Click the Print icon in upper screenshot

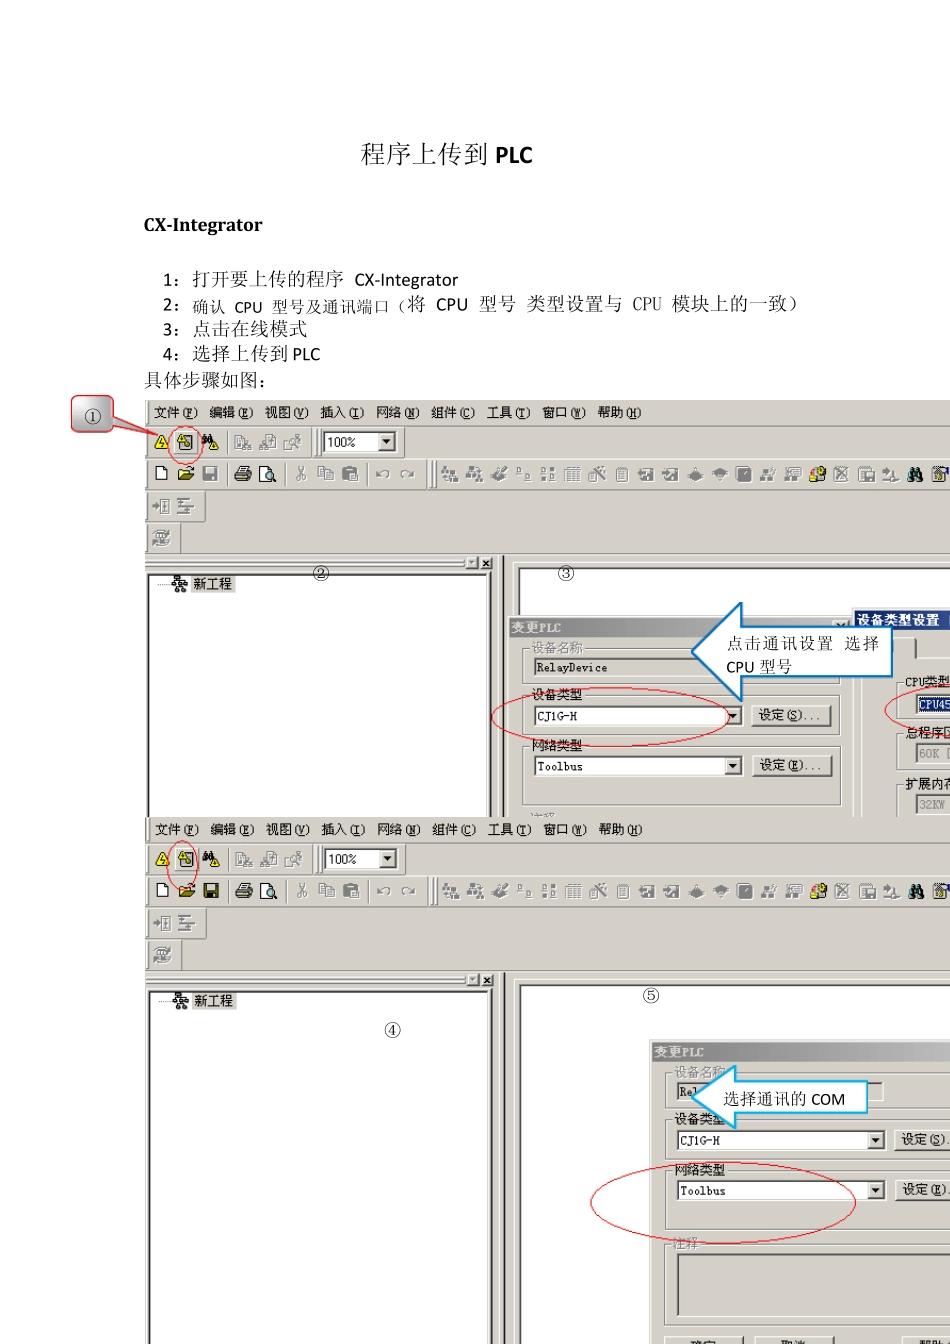pos(242,474)
